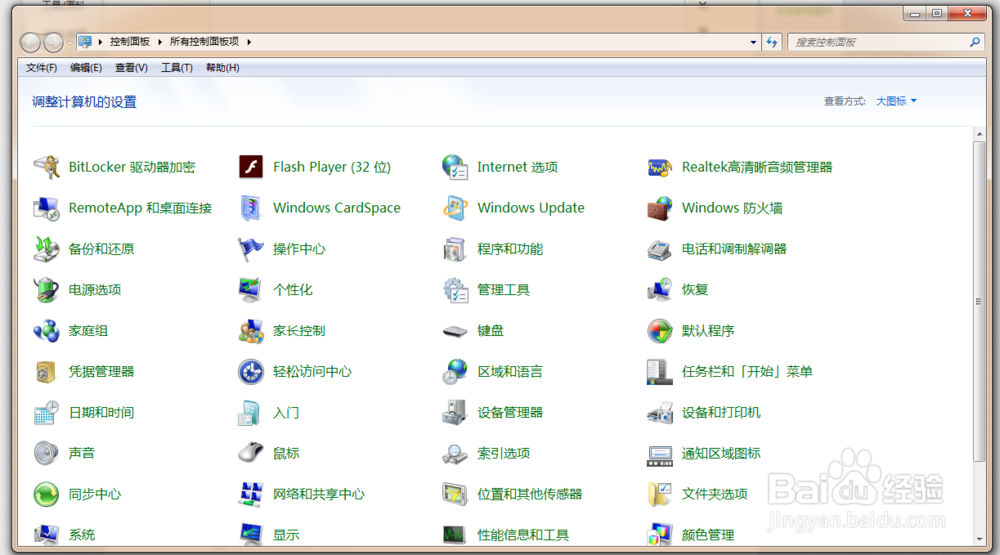Open recent pages dropdown beside Forward button
This screenshot has height=555, width=1000.
click(x=70, y=43)
